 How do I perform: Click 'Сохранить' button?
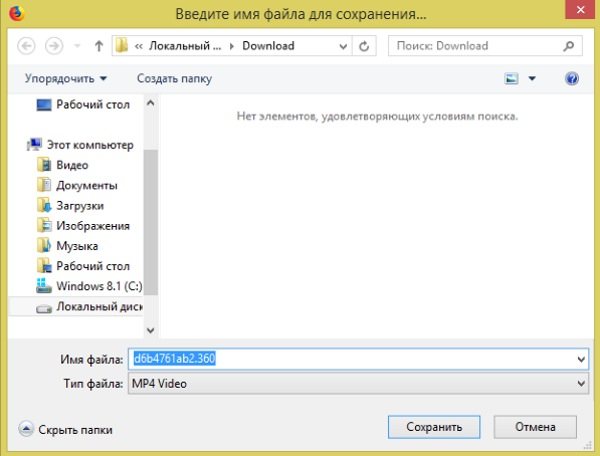(434, 427)
